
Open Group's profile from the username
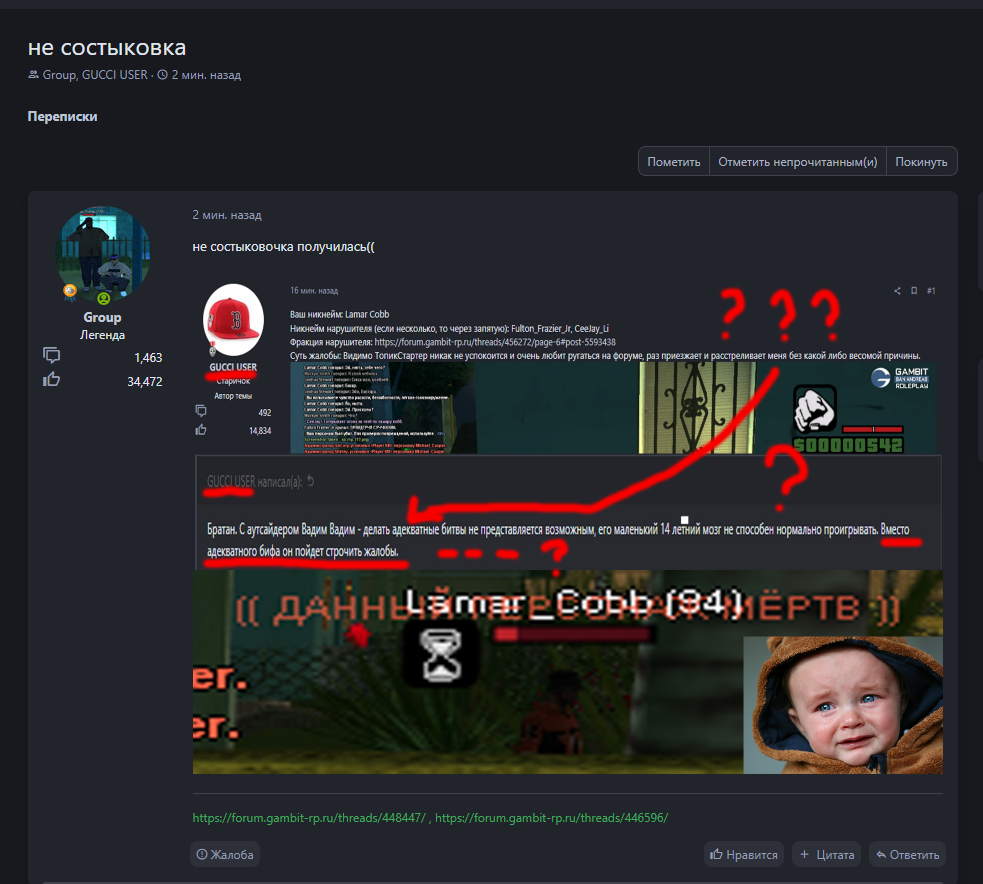click(x=102, y=317)
